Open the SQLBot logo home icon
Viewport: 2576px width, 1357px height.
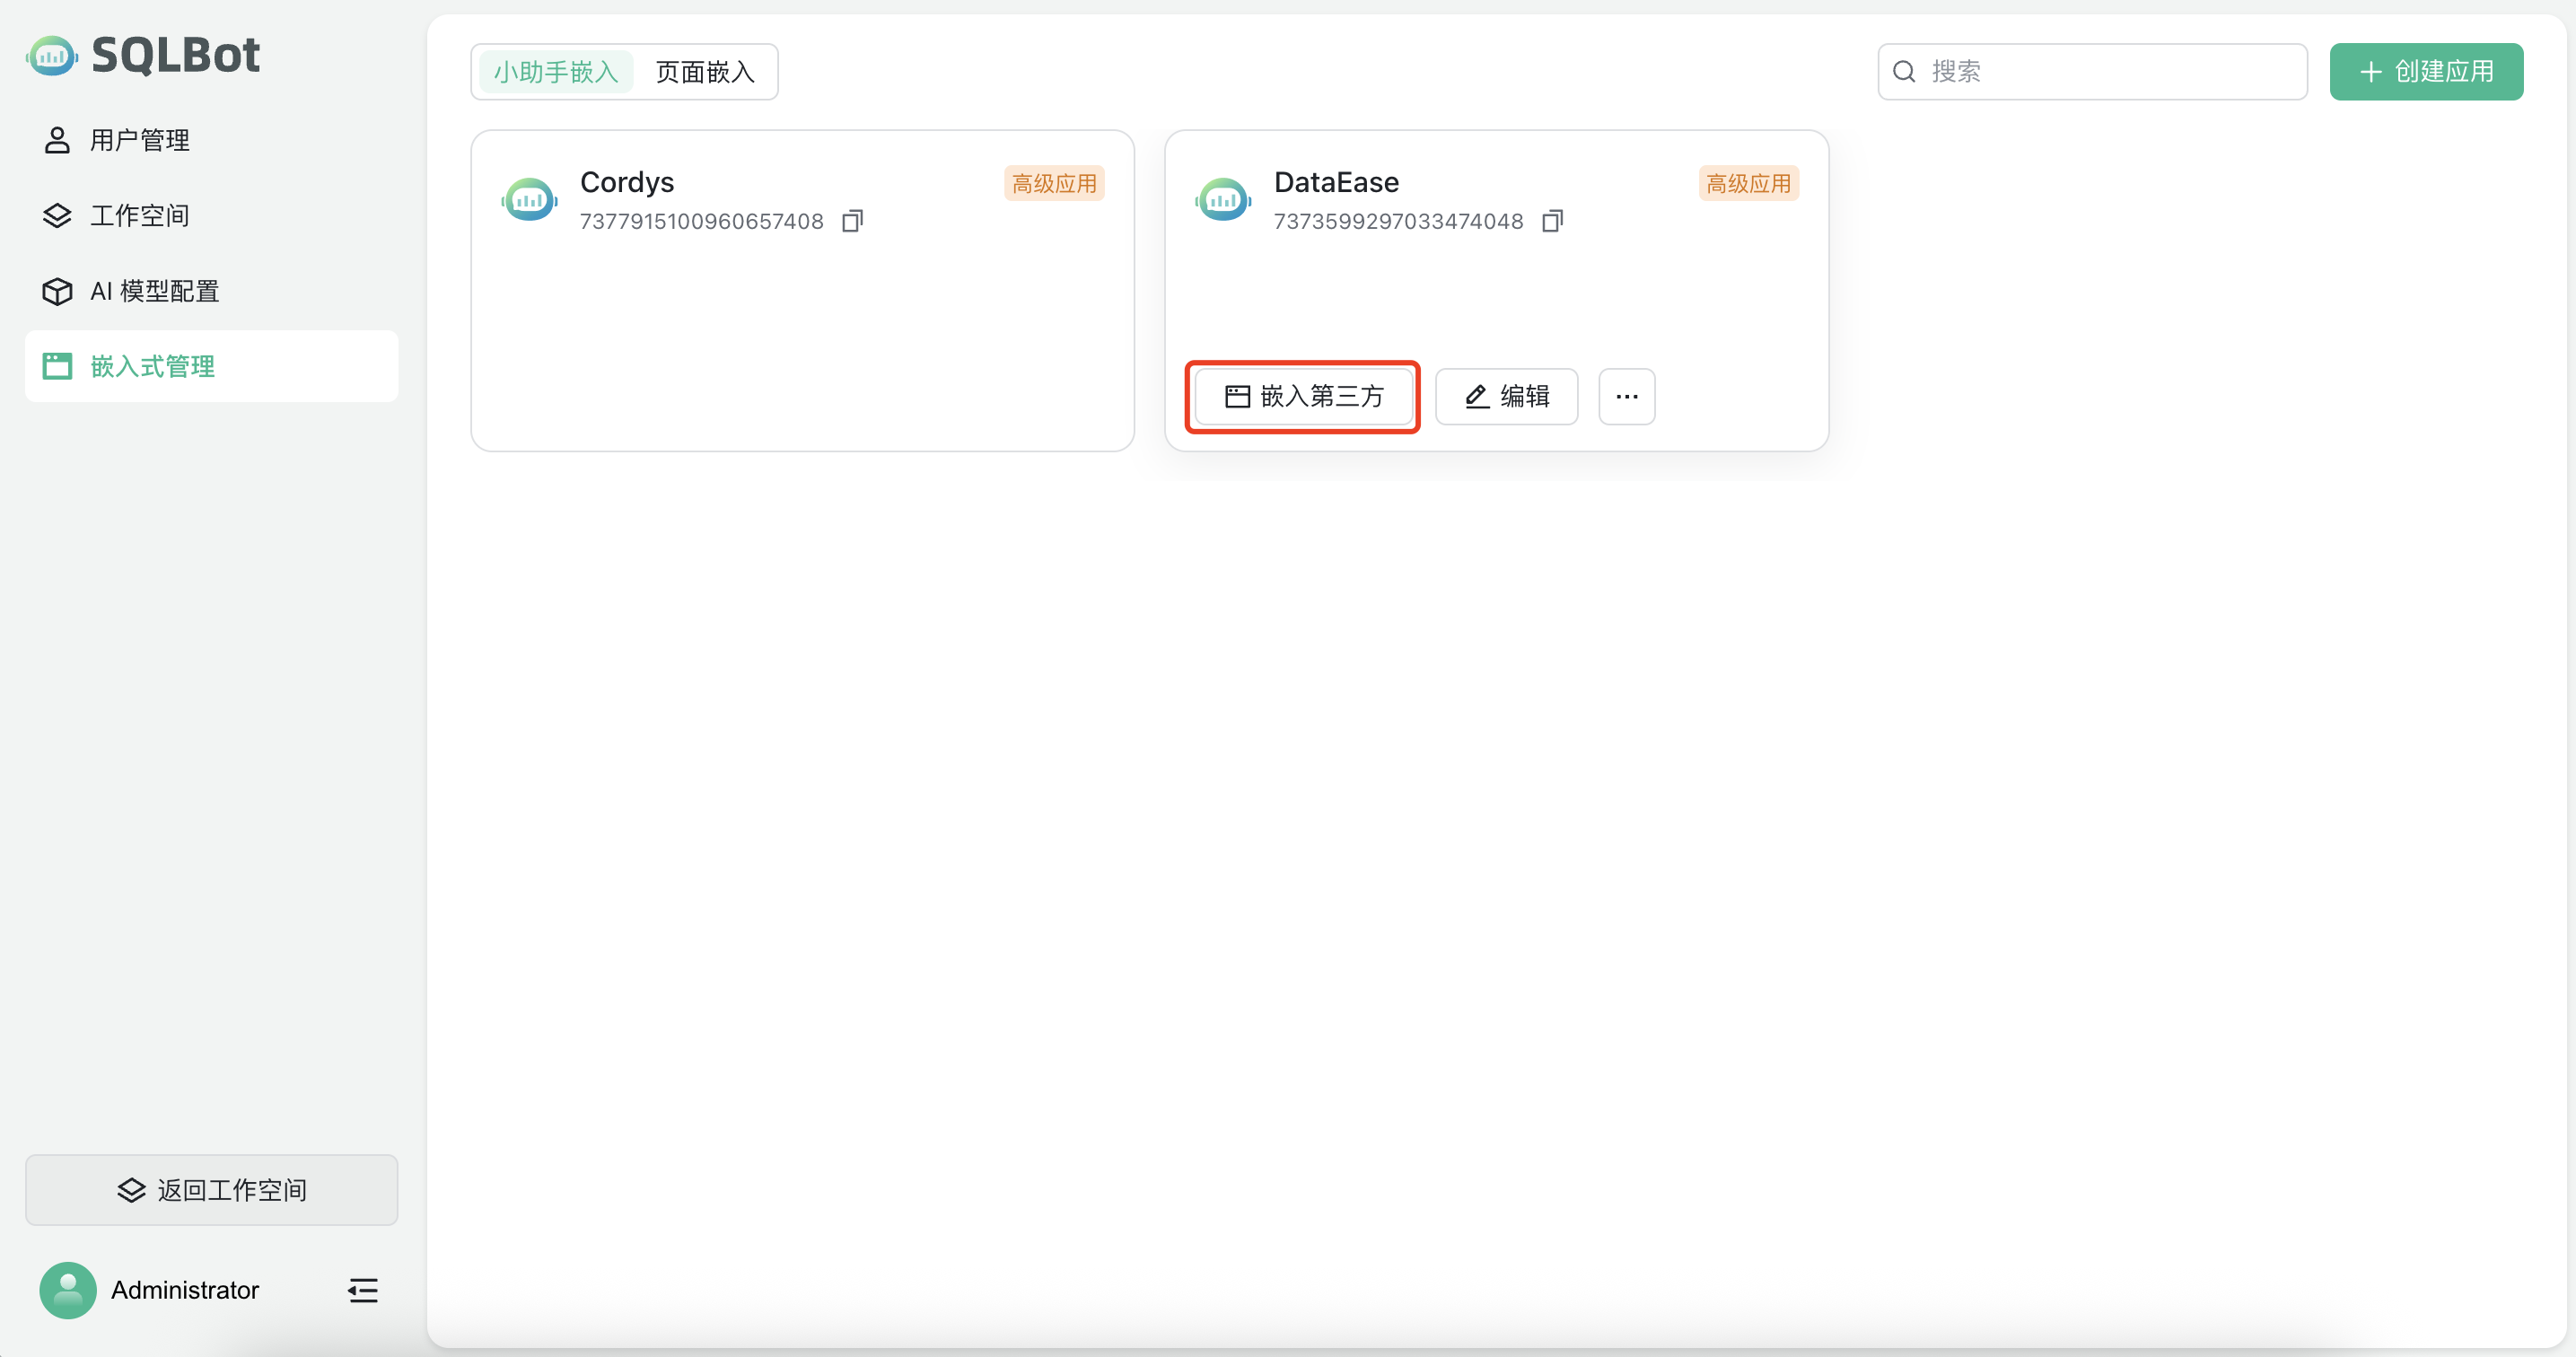pyautogui.click(x=52, y=55)
